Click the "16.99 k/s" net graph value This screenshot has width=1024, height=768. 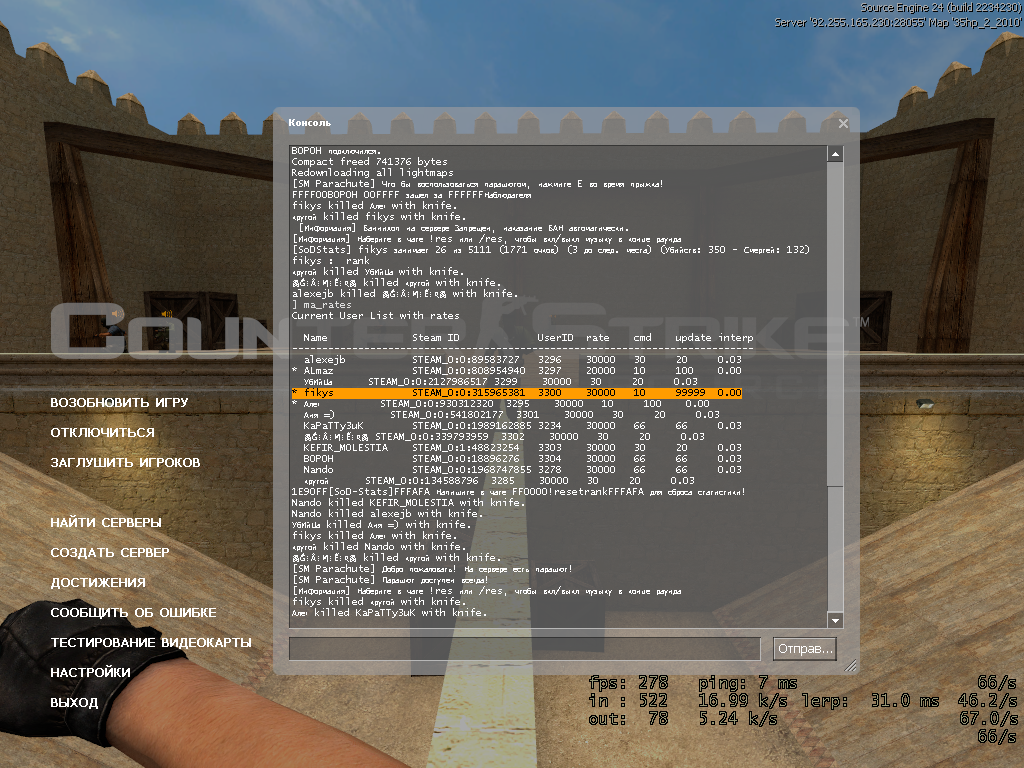pyautogui.click(x=743, y=701)
